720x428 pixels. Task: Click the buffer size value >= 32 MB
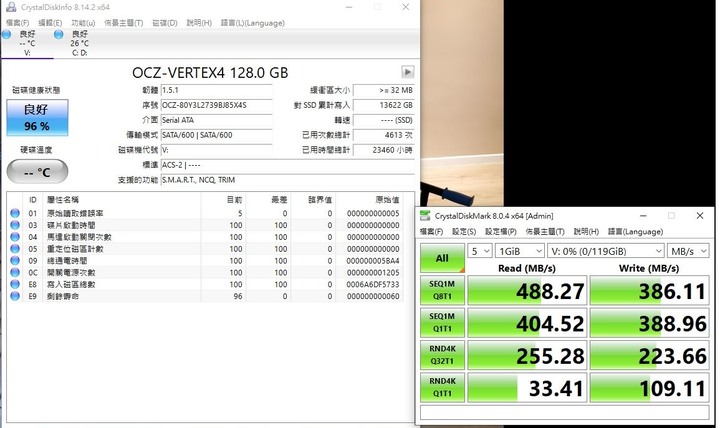click(383, 90)
